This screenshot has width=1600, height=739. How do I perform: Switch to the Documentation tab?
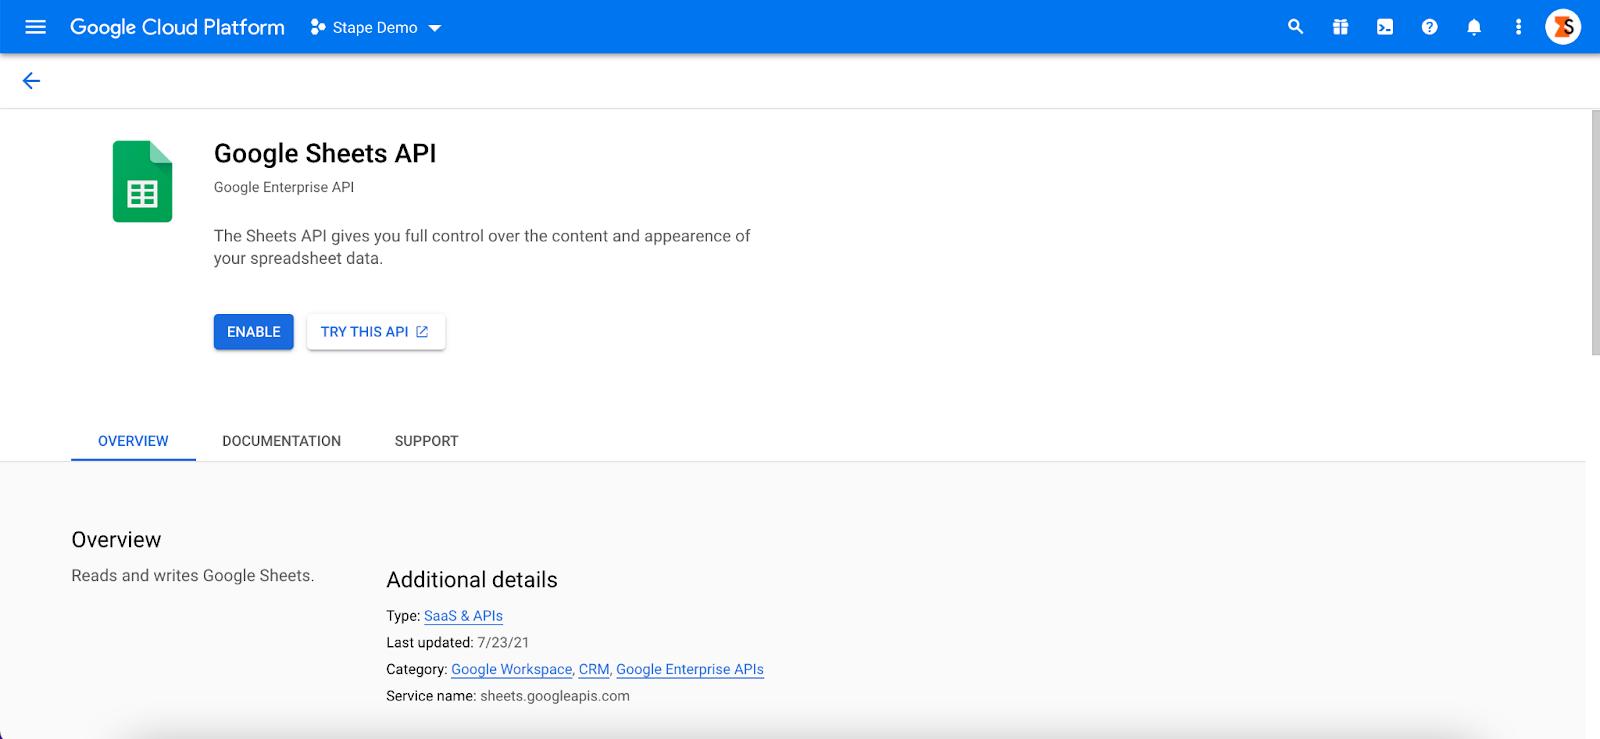(281, 441)
